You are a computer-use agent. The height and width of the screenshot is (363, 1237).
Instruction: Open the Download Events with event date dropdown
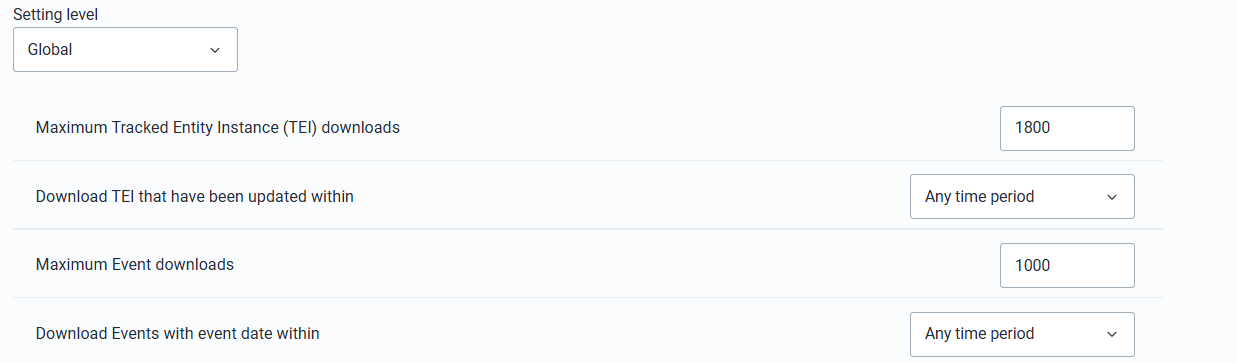coord(1022,334)
